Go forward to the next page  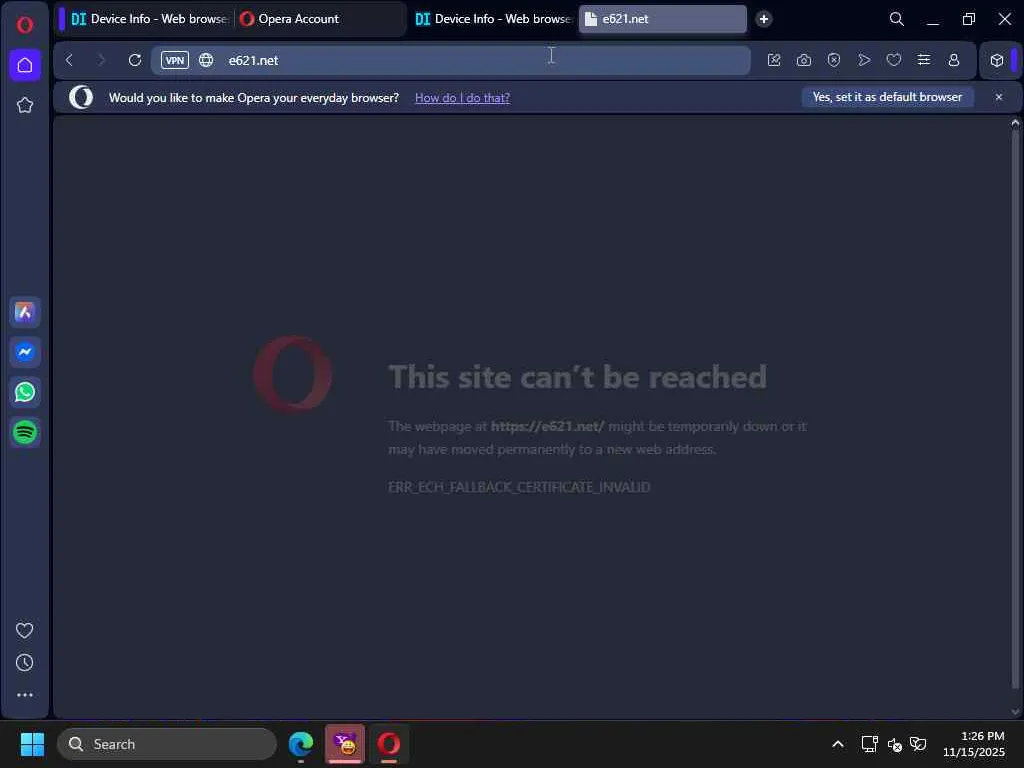tap(101, 60)
